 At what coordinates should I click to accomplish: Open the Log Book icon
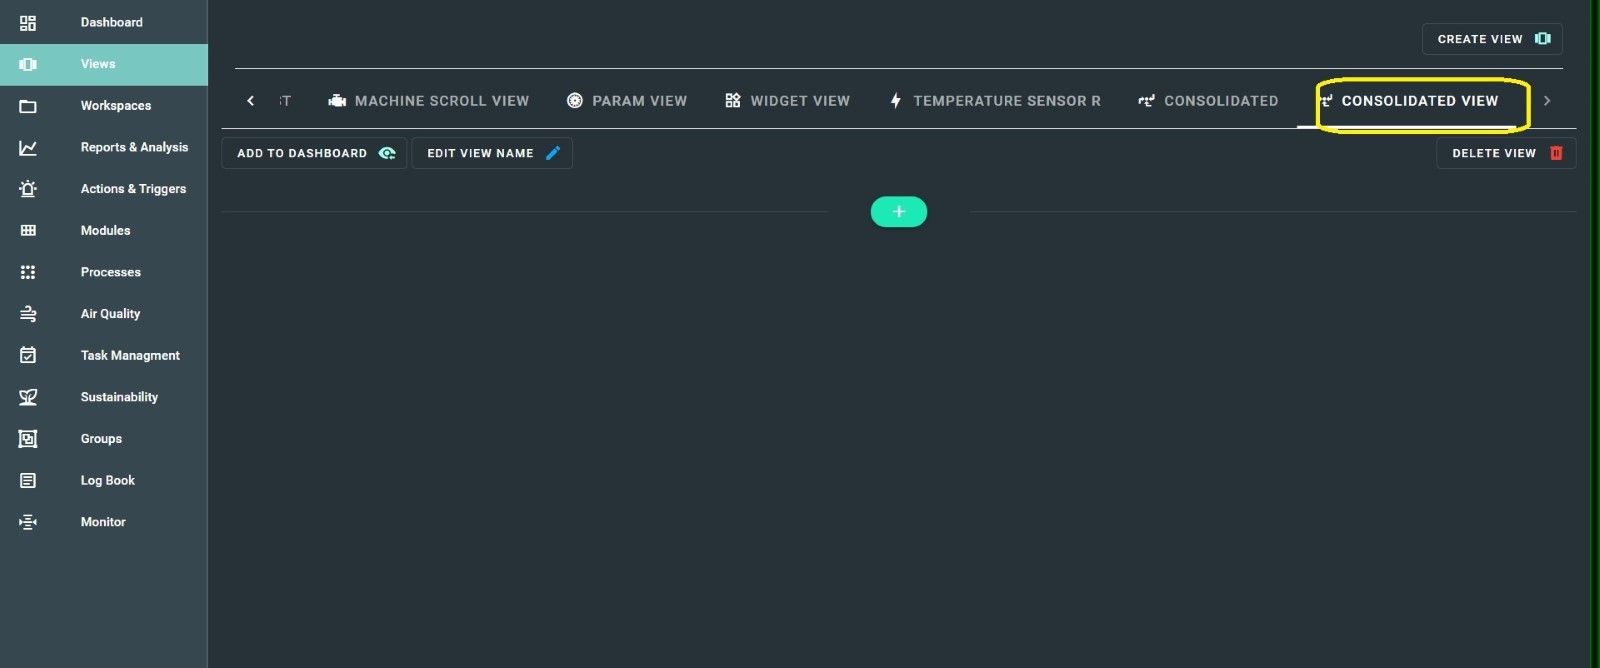pos(28,481)
